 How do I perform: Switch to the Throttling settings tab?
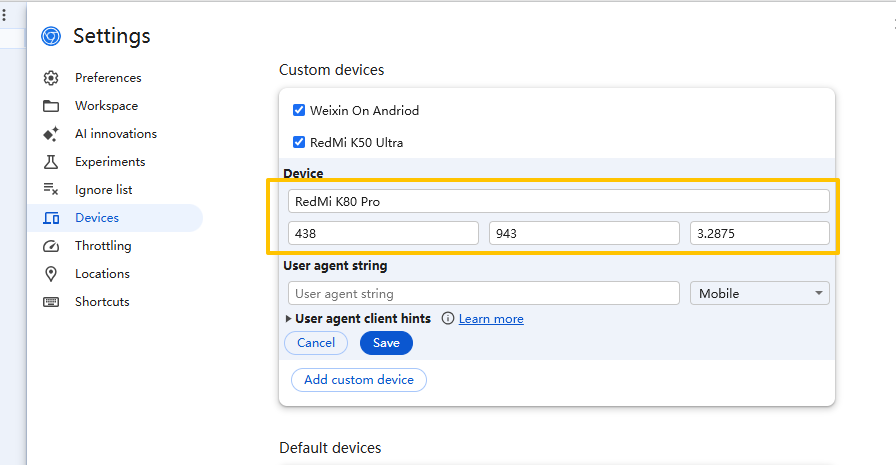click(103, 246)
